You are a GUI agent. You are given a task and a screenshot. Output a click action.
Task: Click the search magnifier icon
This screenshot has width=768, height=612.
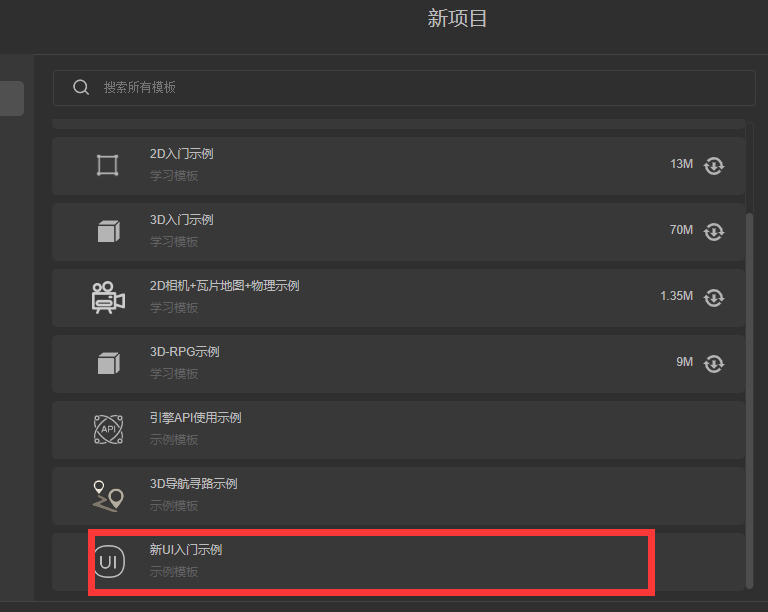click(81, 88)
